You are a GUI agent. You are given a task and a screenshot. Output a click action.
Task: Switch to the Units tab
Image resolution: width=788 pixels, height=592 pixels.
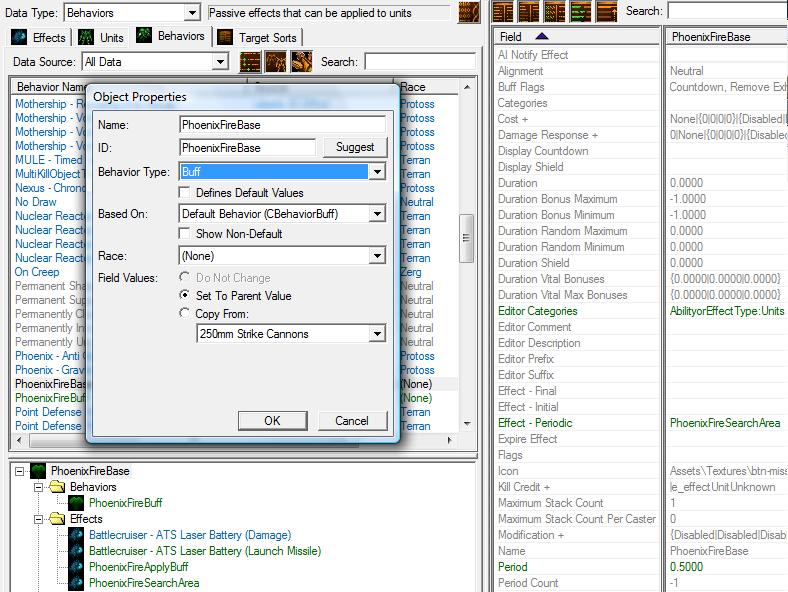[x=103, y=38]
